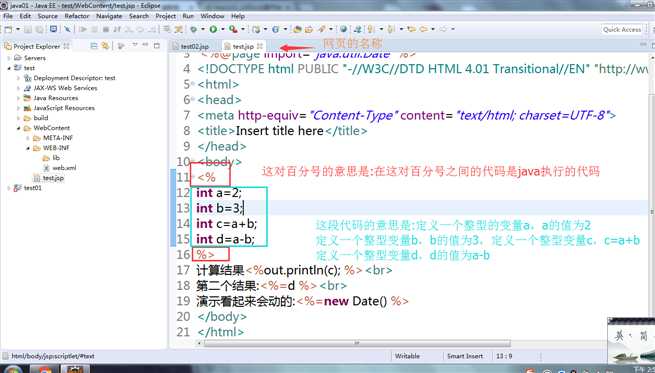Expand the META-INF folder node

pyautogui.click(x=28, y=138)
